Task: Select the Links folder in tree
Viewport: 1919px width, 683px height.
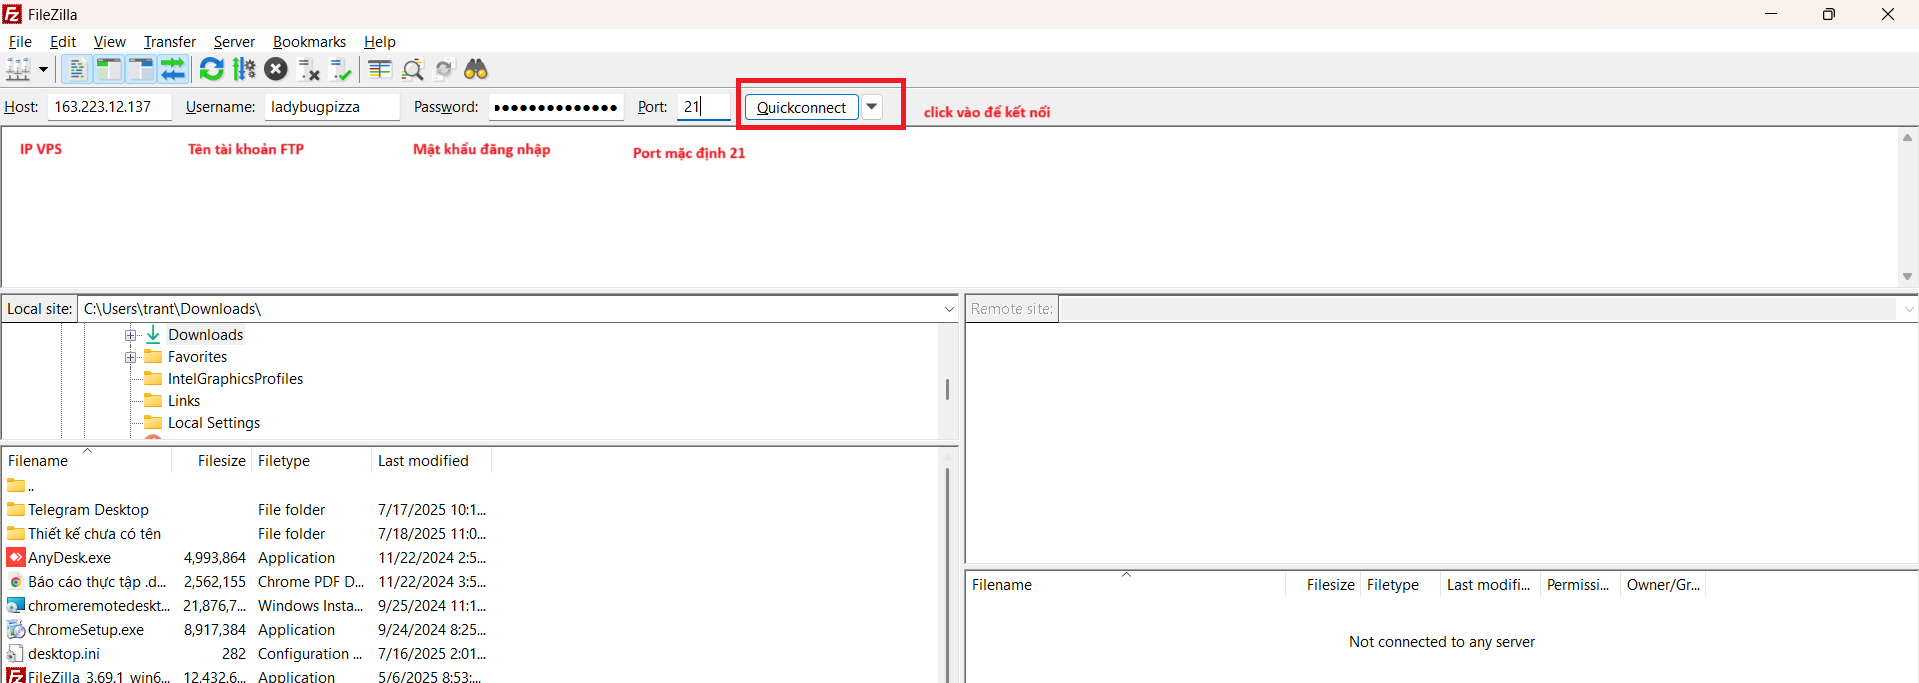Action: pos(184,401)
